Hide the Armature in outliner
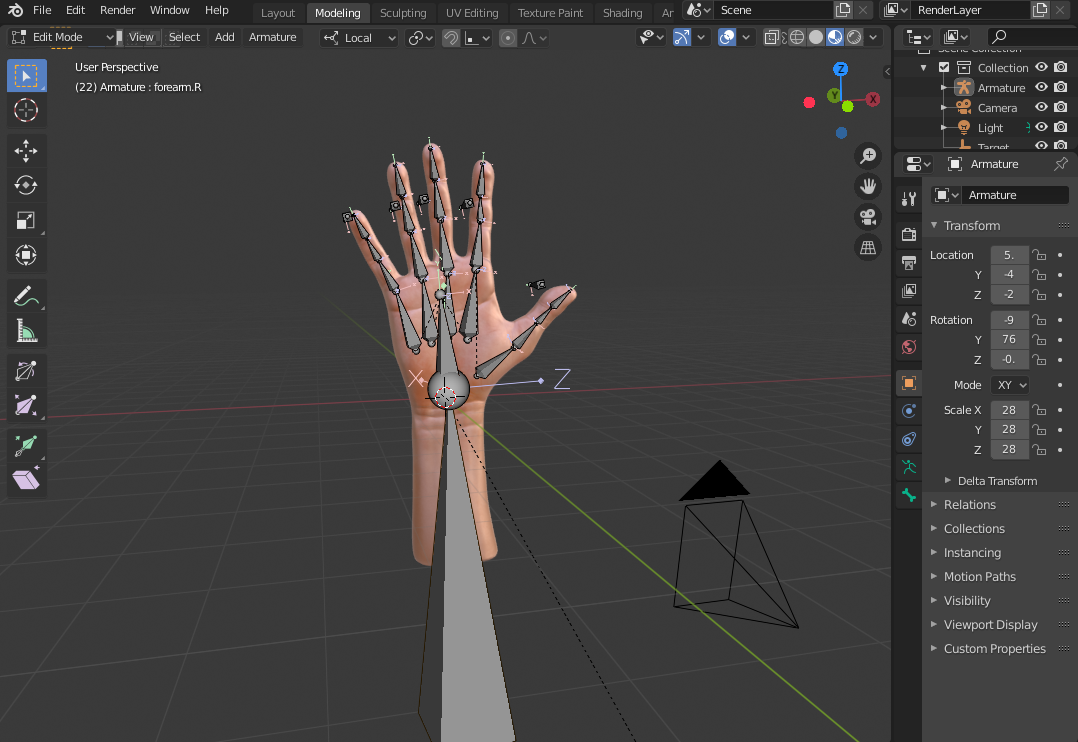 click(1041, 88)
